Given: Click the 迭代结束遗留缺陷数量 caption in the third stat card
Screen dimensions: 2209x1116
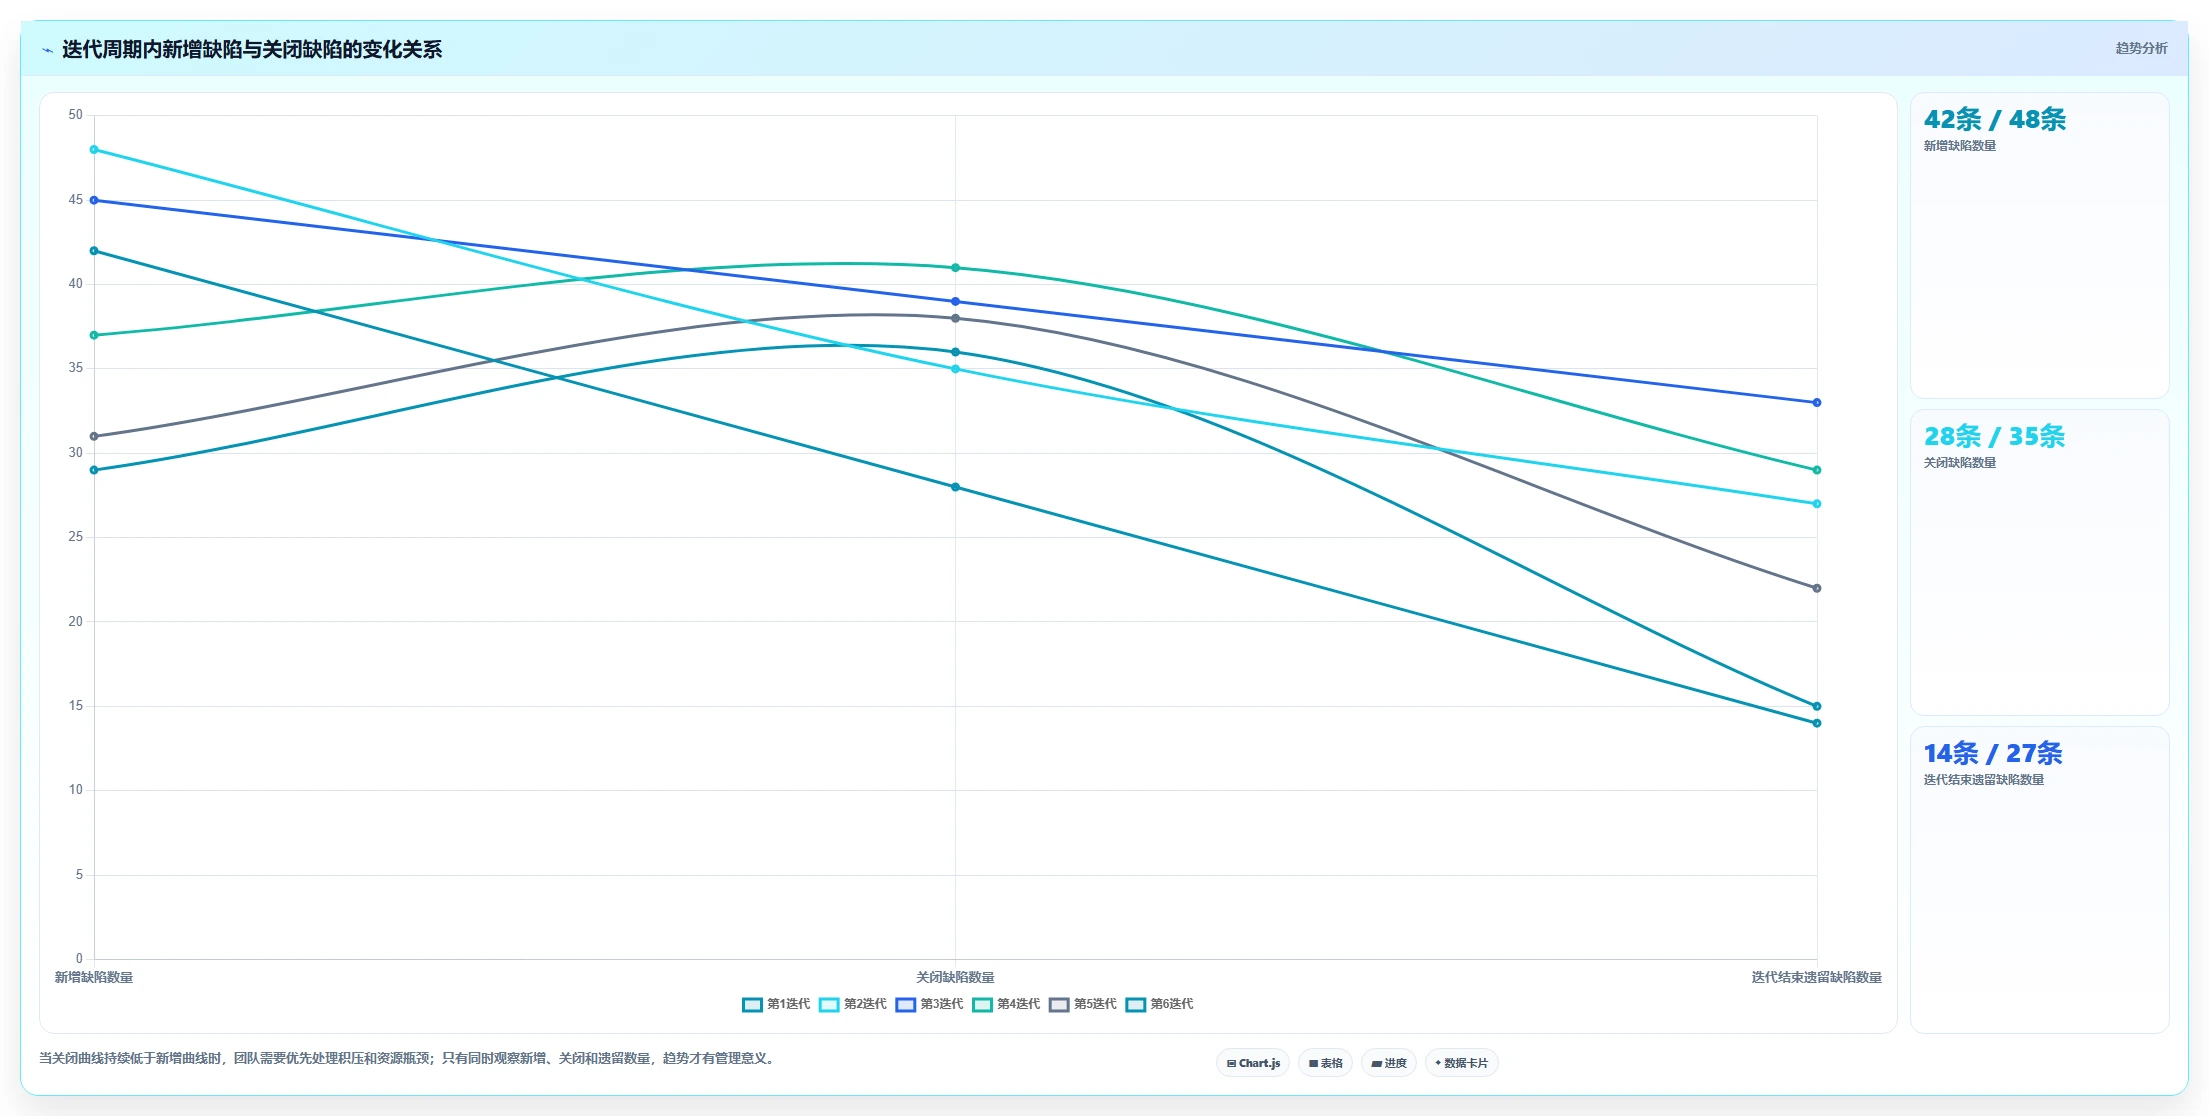Looking at the screenshot, I should [1984, 780].
